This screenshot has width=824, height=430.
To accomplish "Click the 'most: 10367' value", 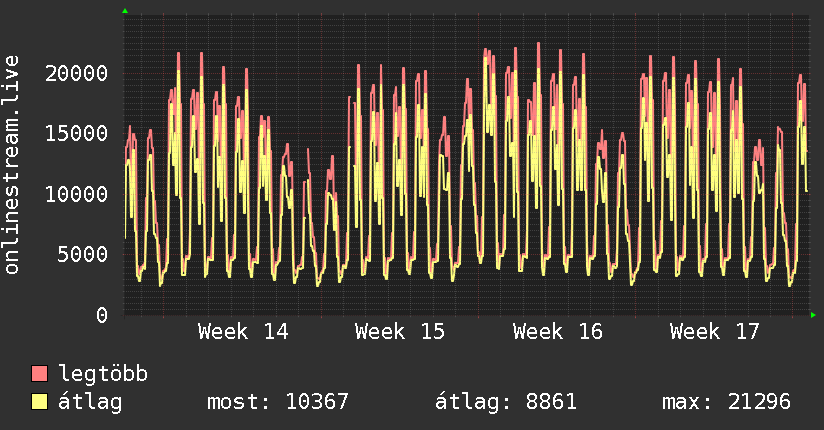I will [278, 402].
